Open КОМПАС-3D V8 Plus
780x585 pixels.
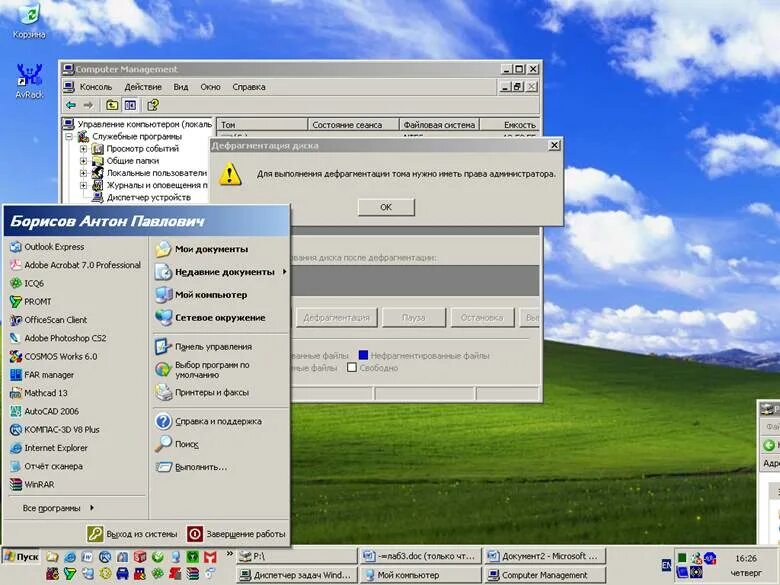tap(55, 429)
